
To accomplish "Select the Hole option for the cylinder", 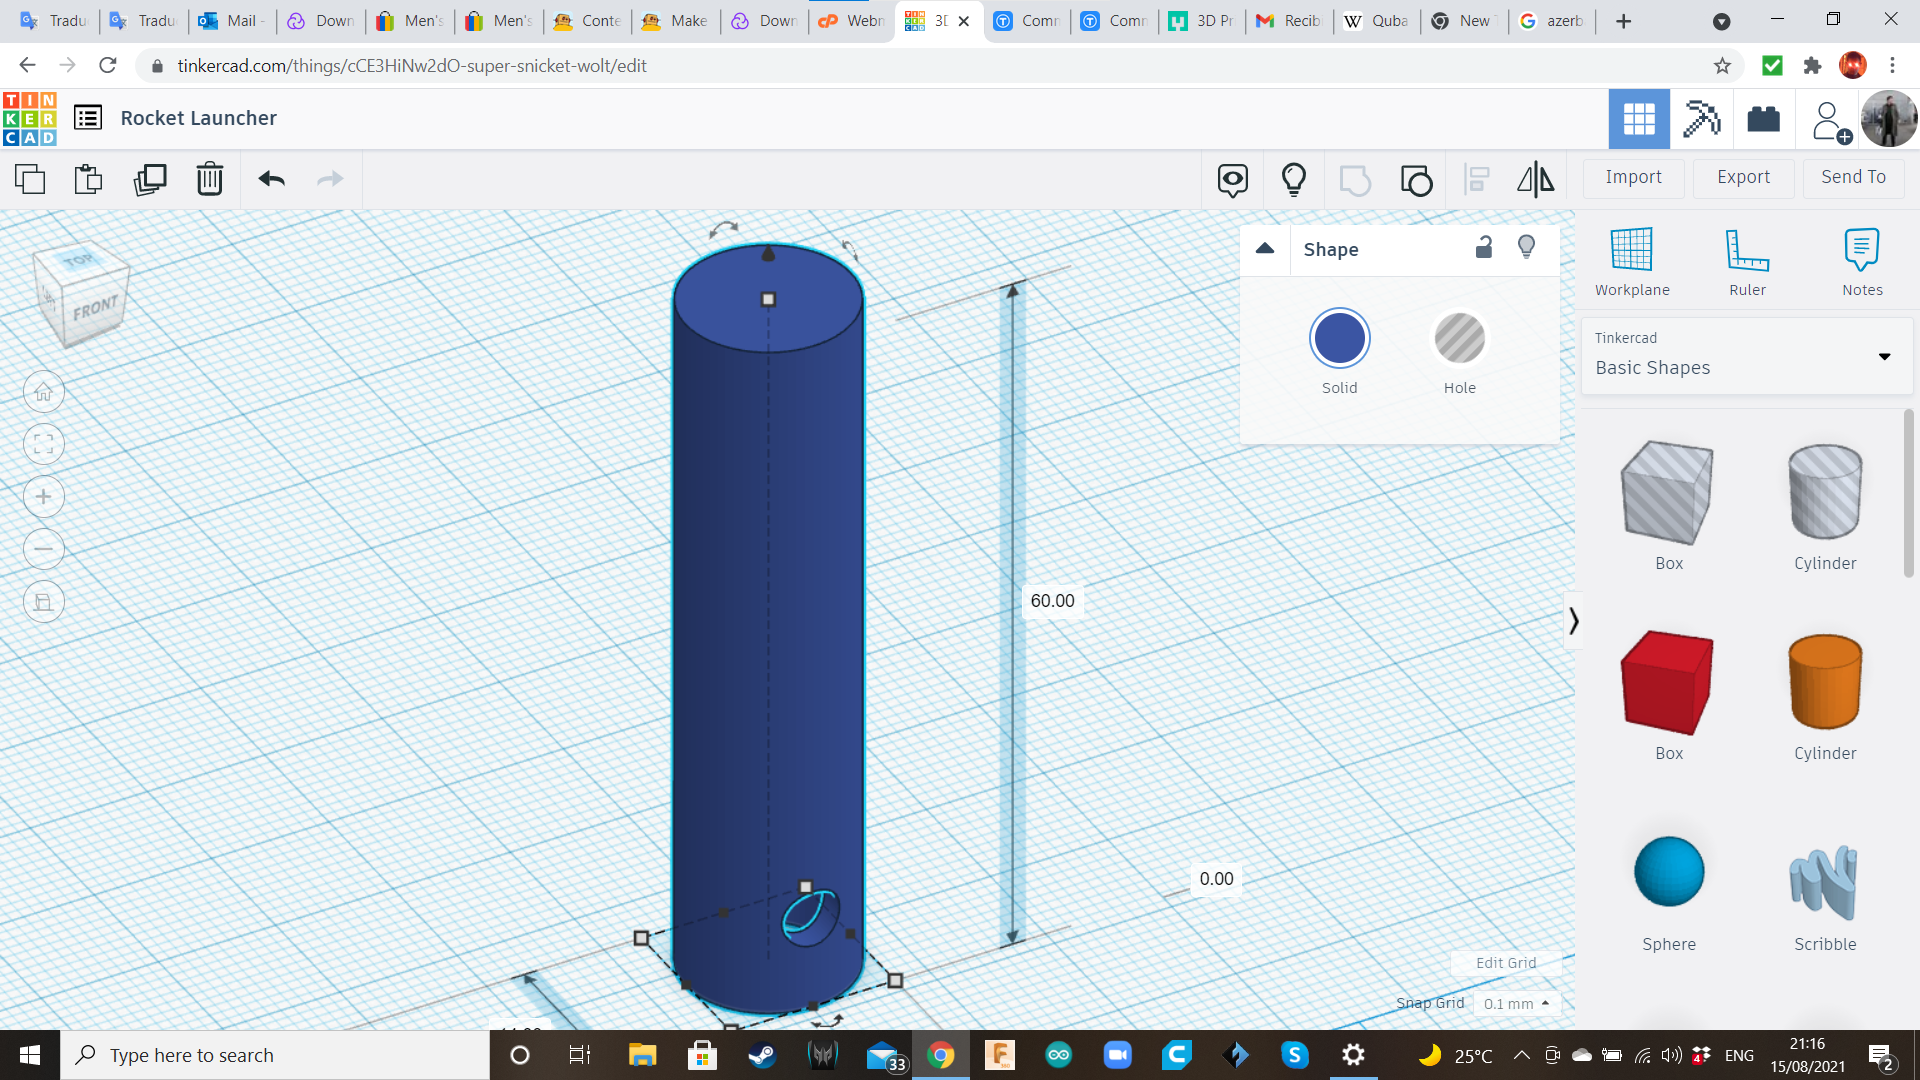I will 1460,338.
